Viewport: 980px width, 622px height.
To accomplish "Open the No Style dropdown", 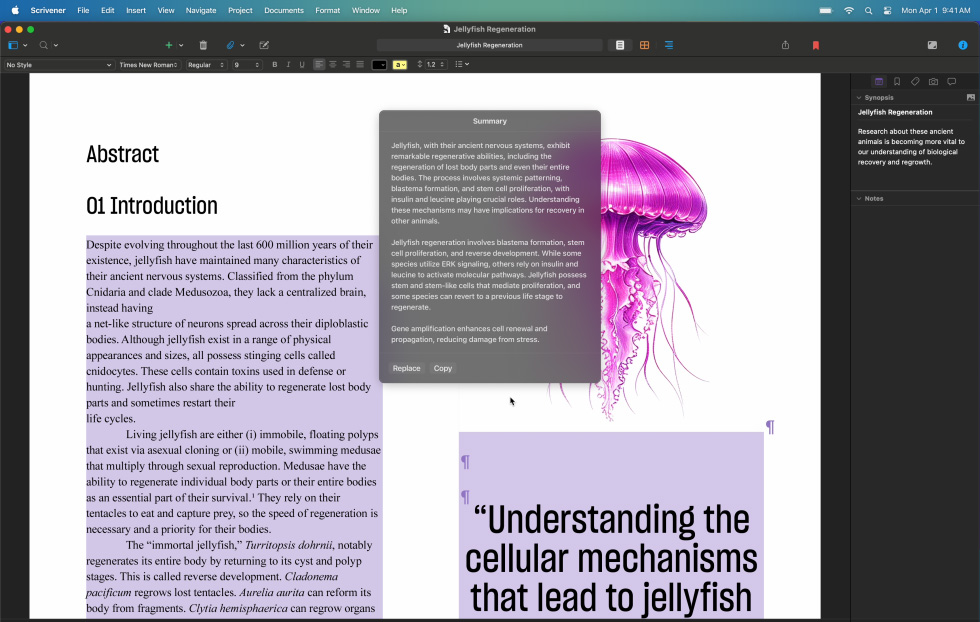I will [x=57, y=64].
